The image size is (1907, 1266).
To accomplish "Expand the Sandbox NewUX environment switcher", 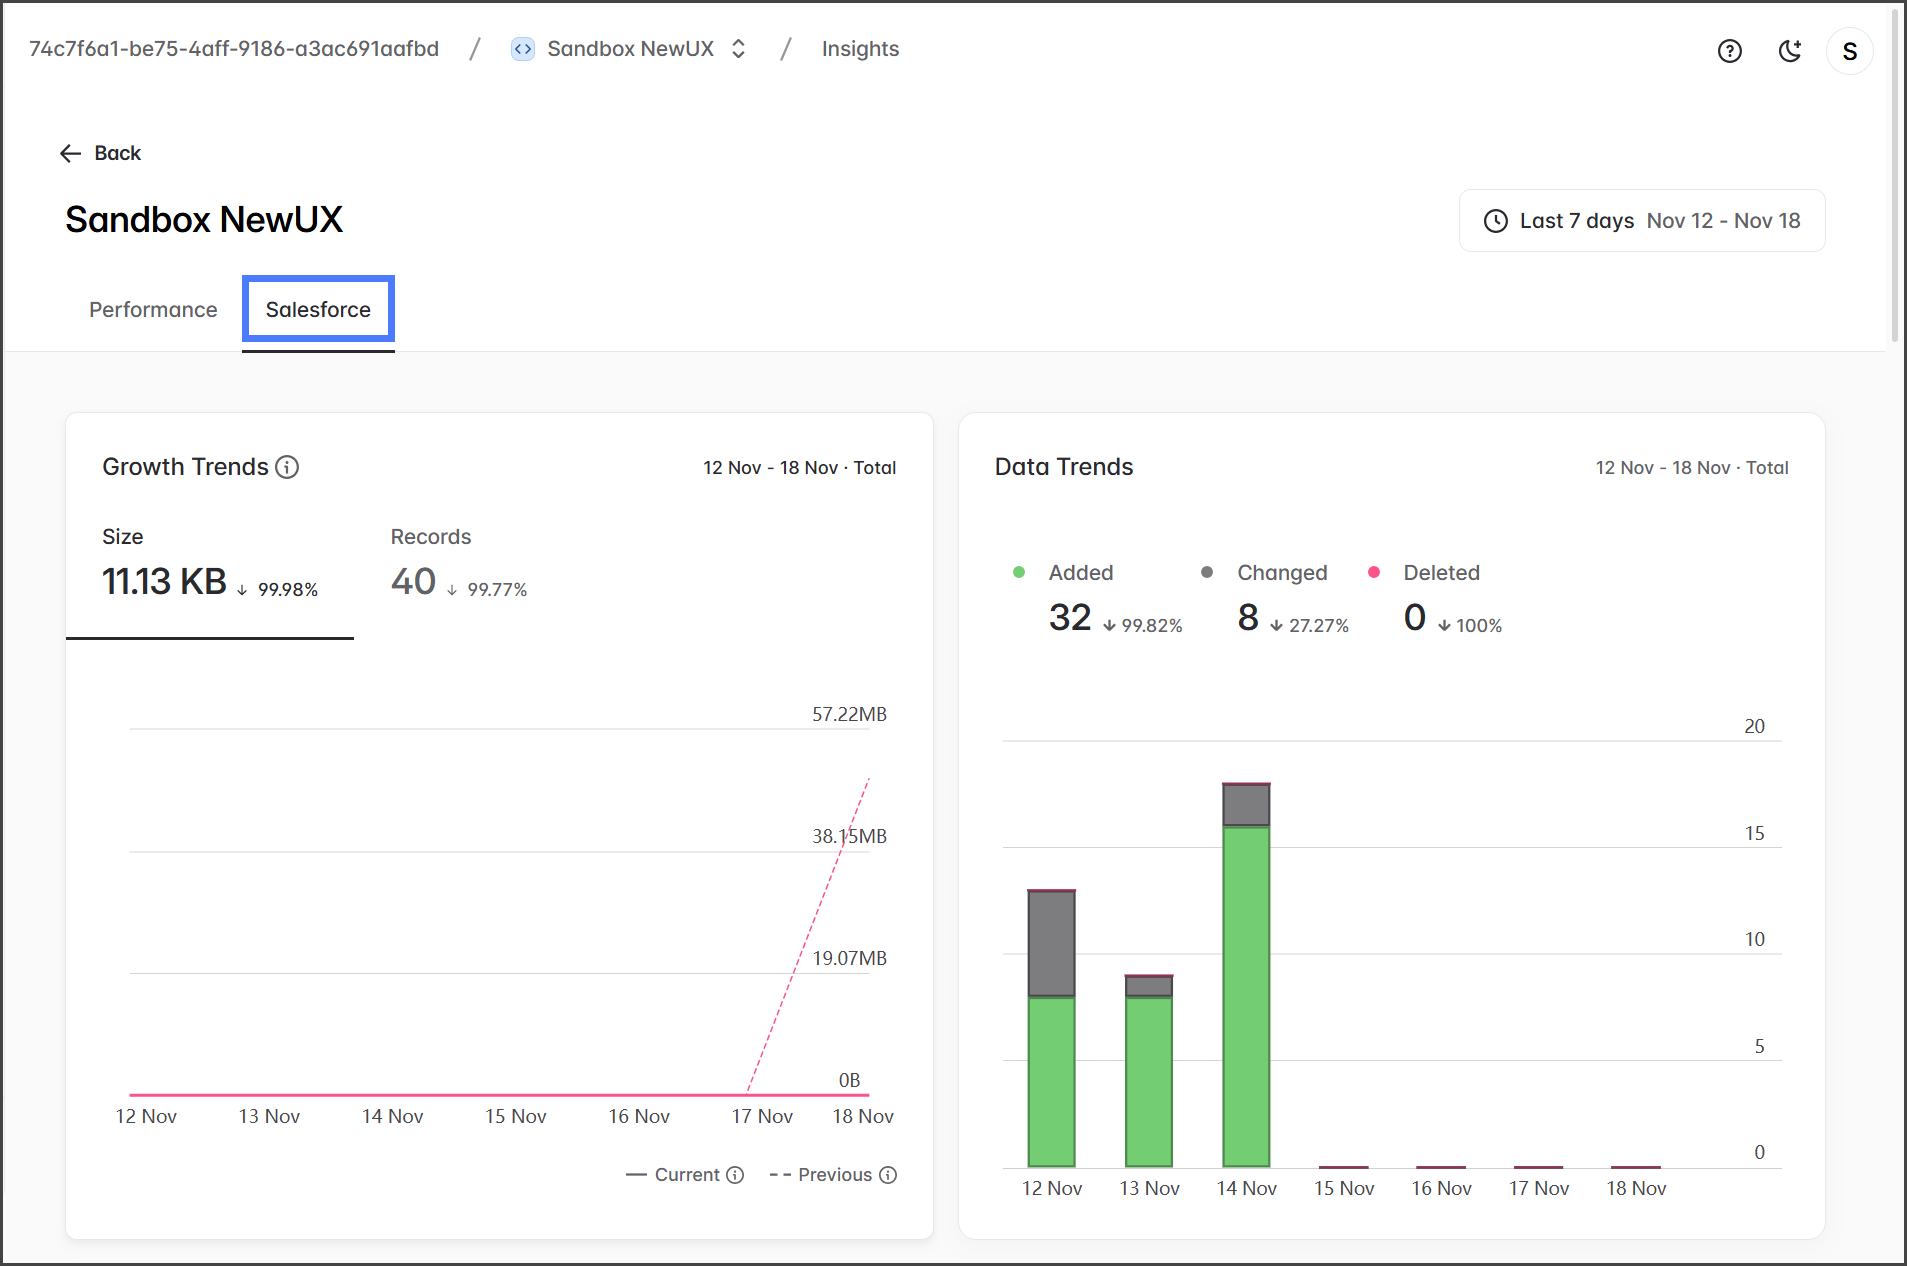I will (x=738, y=49).
